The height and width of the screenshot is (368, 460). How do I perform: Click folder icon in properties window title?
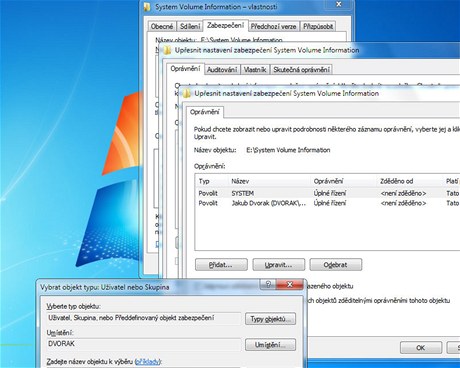pos(147,7)
